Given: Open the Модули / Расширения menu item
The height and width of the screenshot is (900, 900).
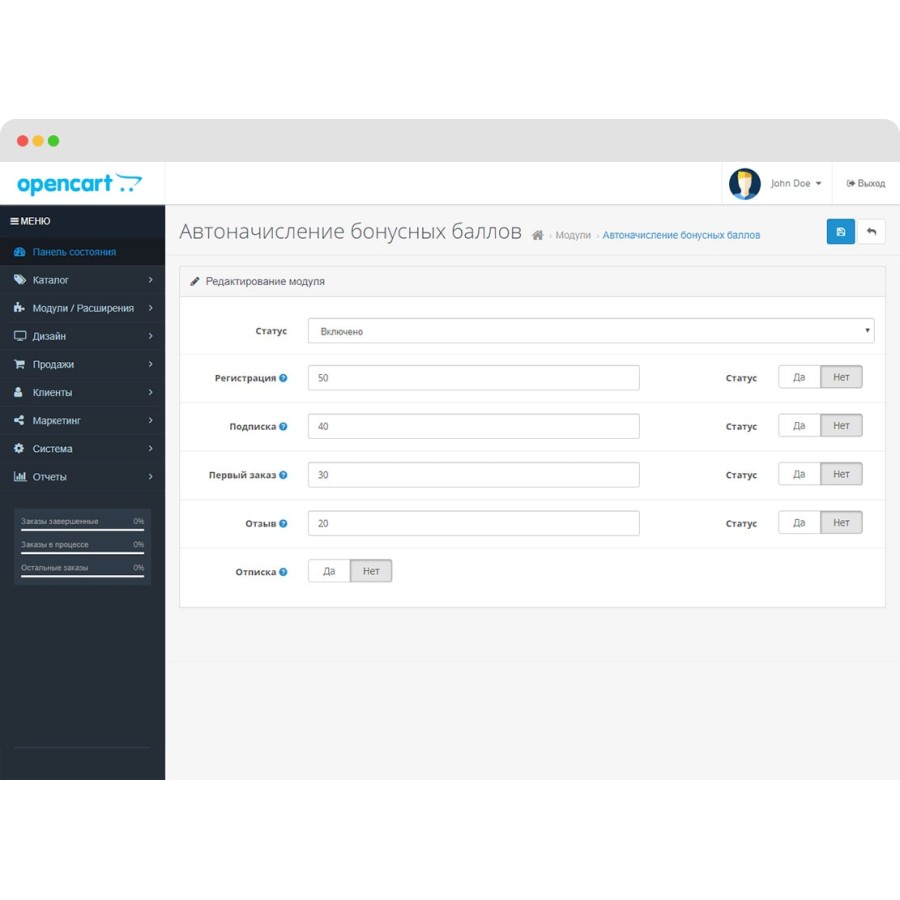Looking at the screenshot, I should coord(83,308).
